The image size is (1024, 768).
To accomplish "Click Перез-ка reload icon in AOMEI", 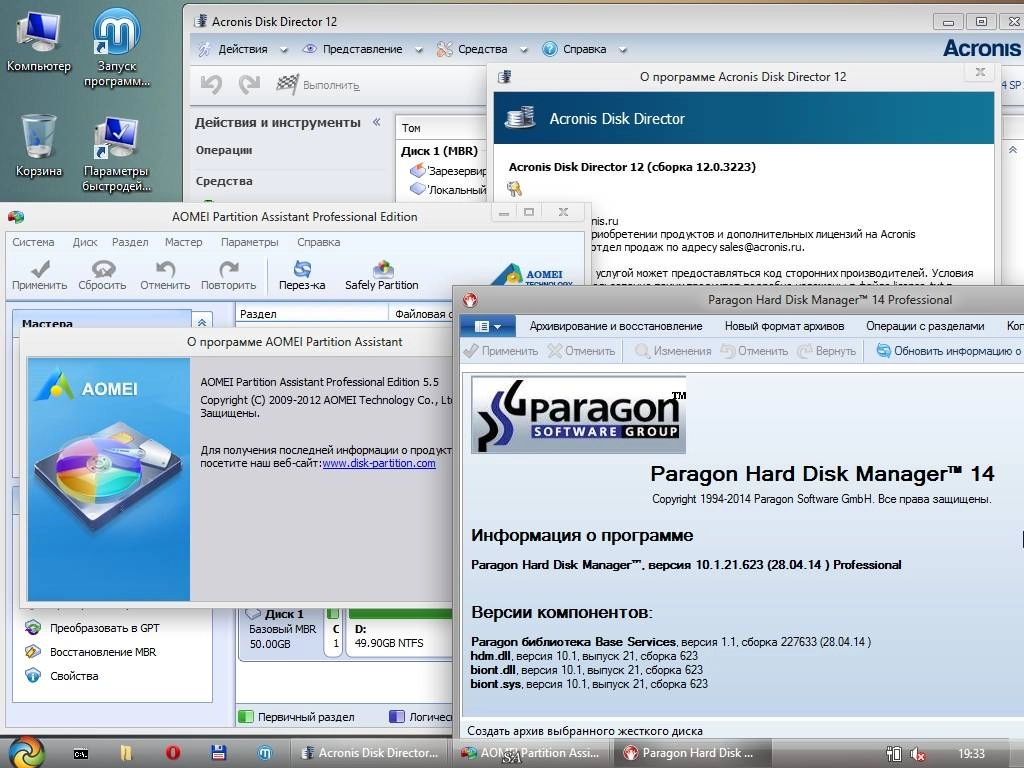I will pos(302,275).
